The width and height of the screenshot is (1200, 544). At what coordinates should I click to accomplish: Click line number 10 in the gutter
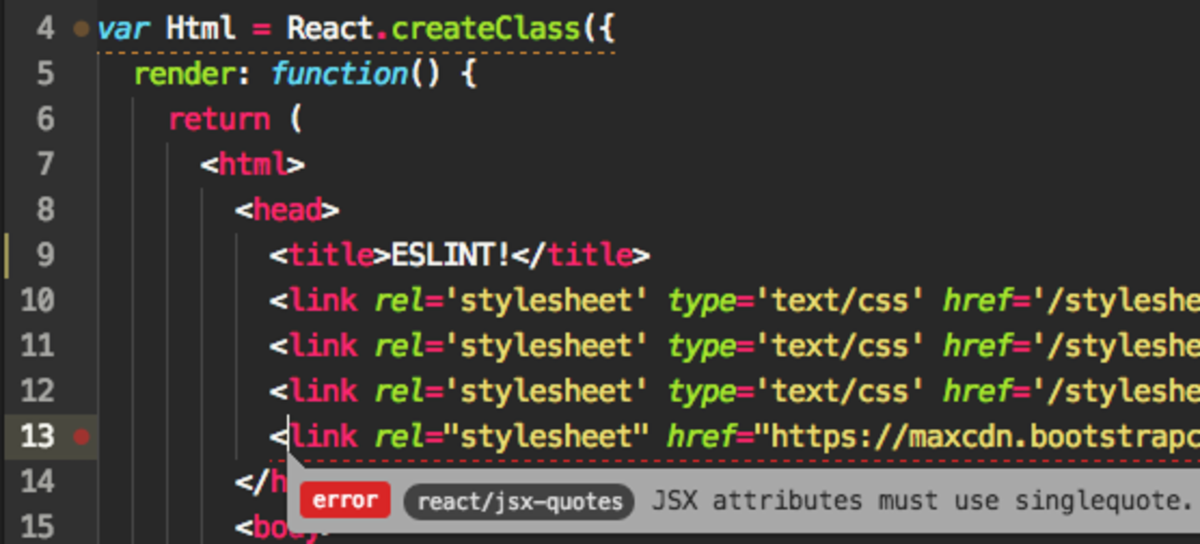[37, 300]
